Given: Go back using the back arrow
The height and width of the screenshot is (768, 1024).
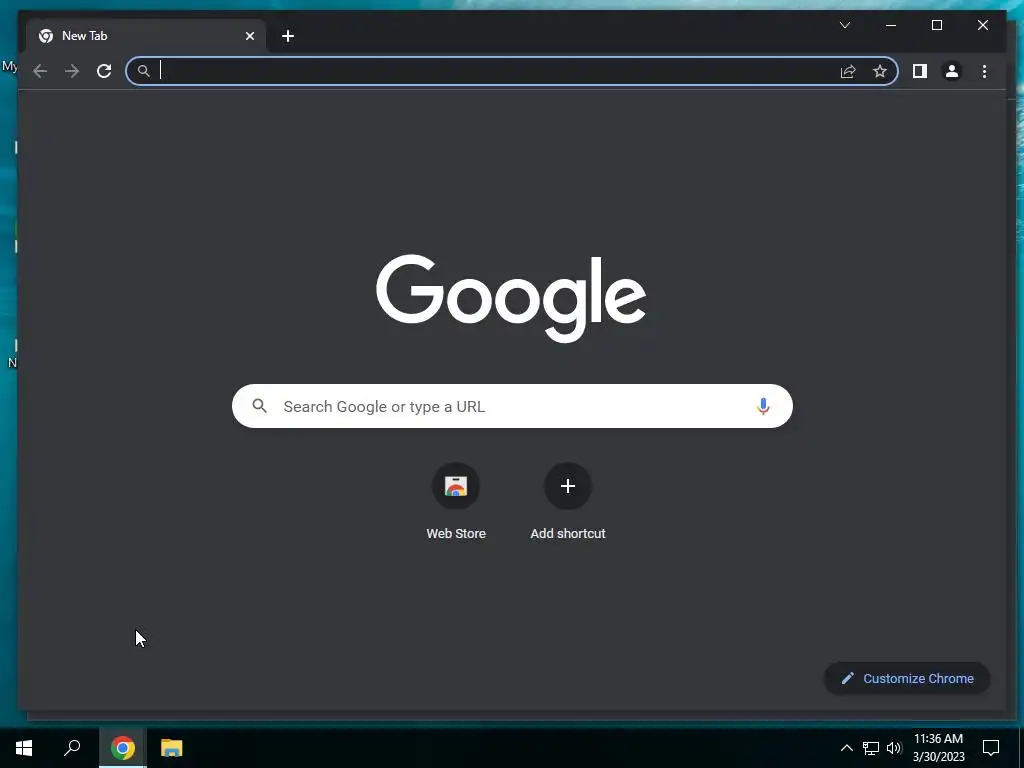Looking at the screenshot, I should click(x=40, y=71).
